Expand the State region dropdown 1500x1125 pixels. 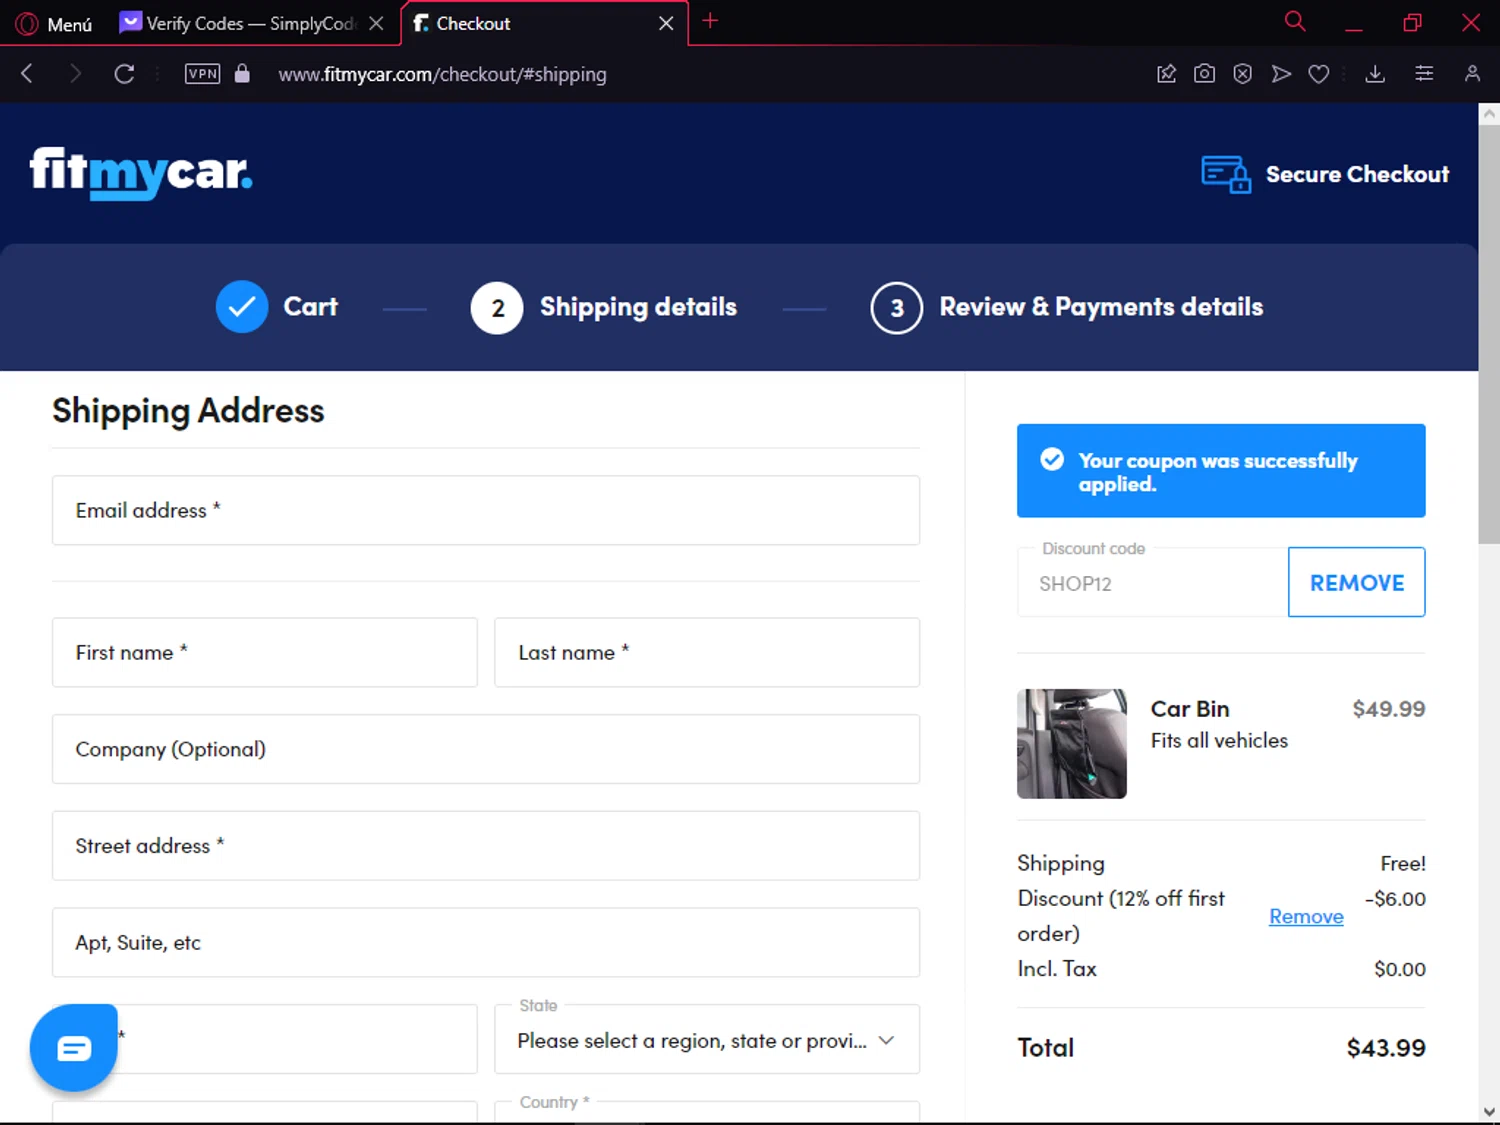(707, 1040)
